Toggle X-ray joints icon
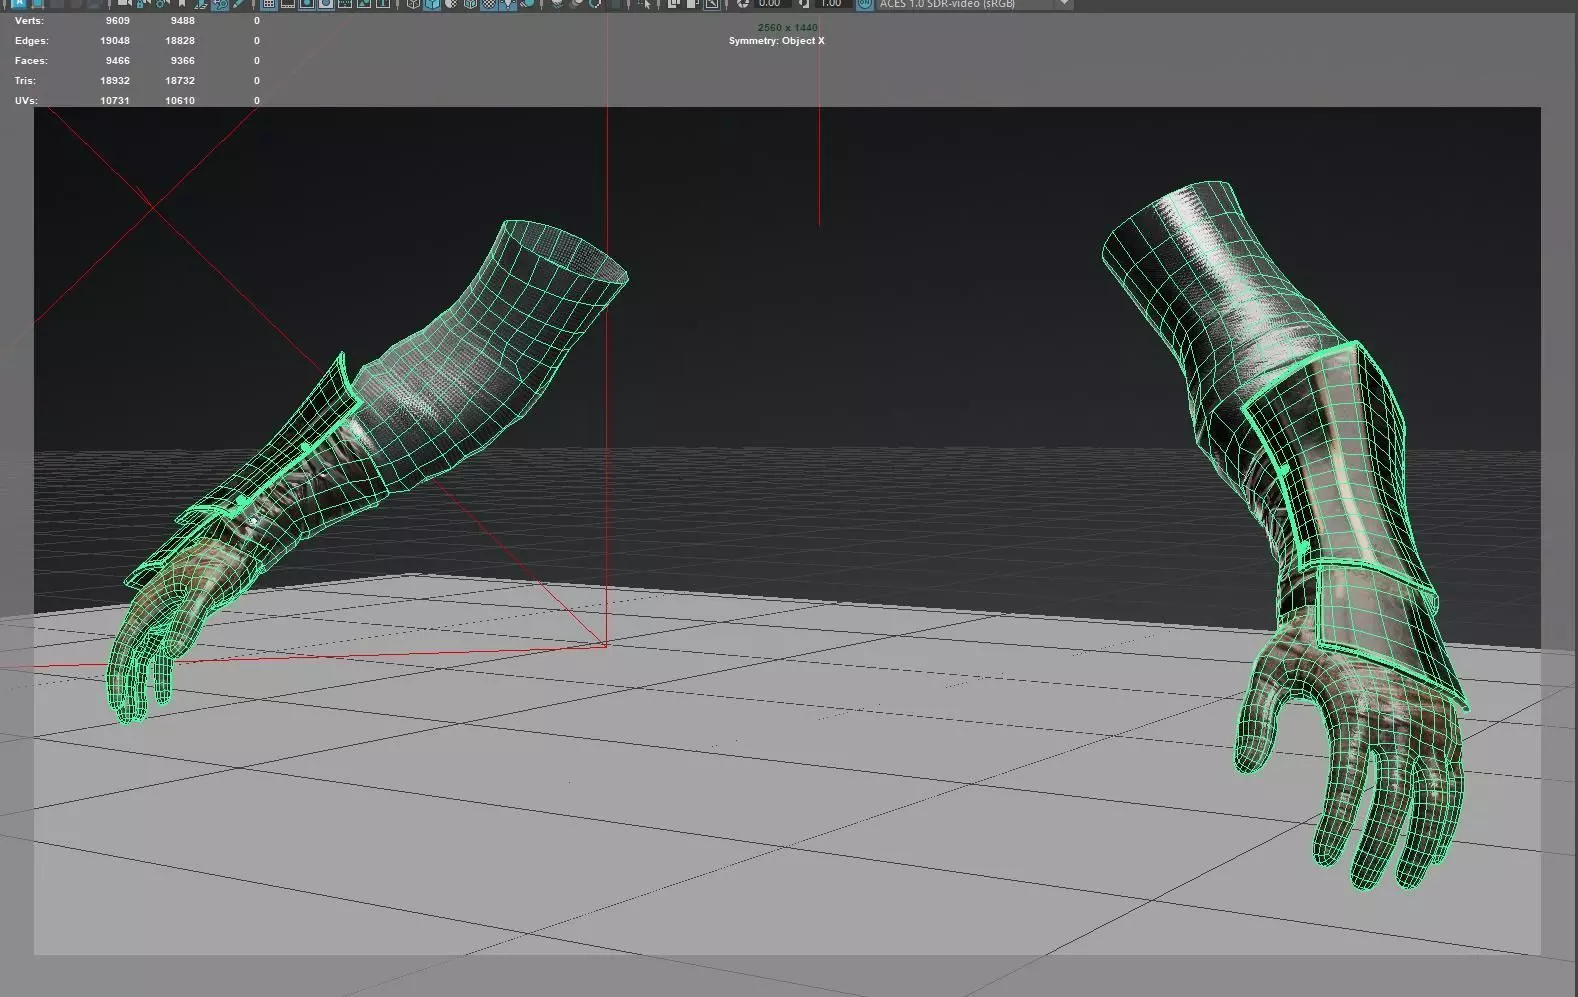 [x=711, y=4]
